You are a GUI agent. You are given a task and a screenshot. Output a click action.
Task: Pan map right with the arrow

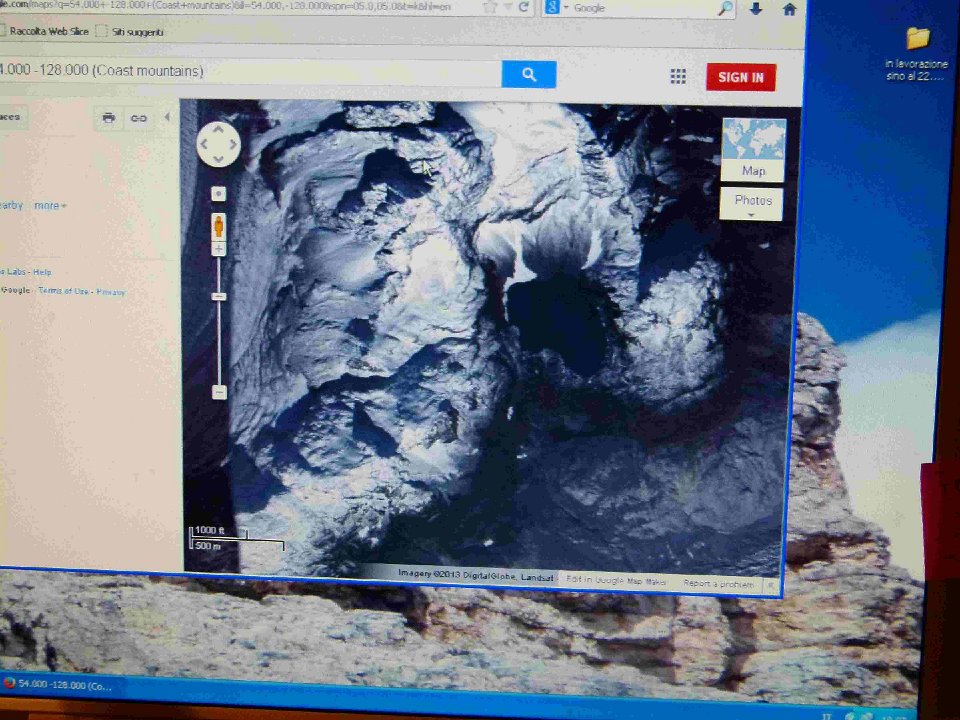click(x=233, y=144)
